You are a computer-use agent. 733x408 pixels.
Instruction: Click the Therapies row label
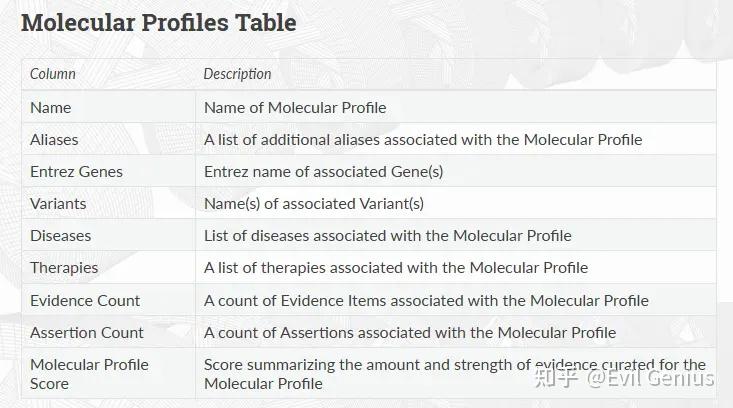click(64, 267)
